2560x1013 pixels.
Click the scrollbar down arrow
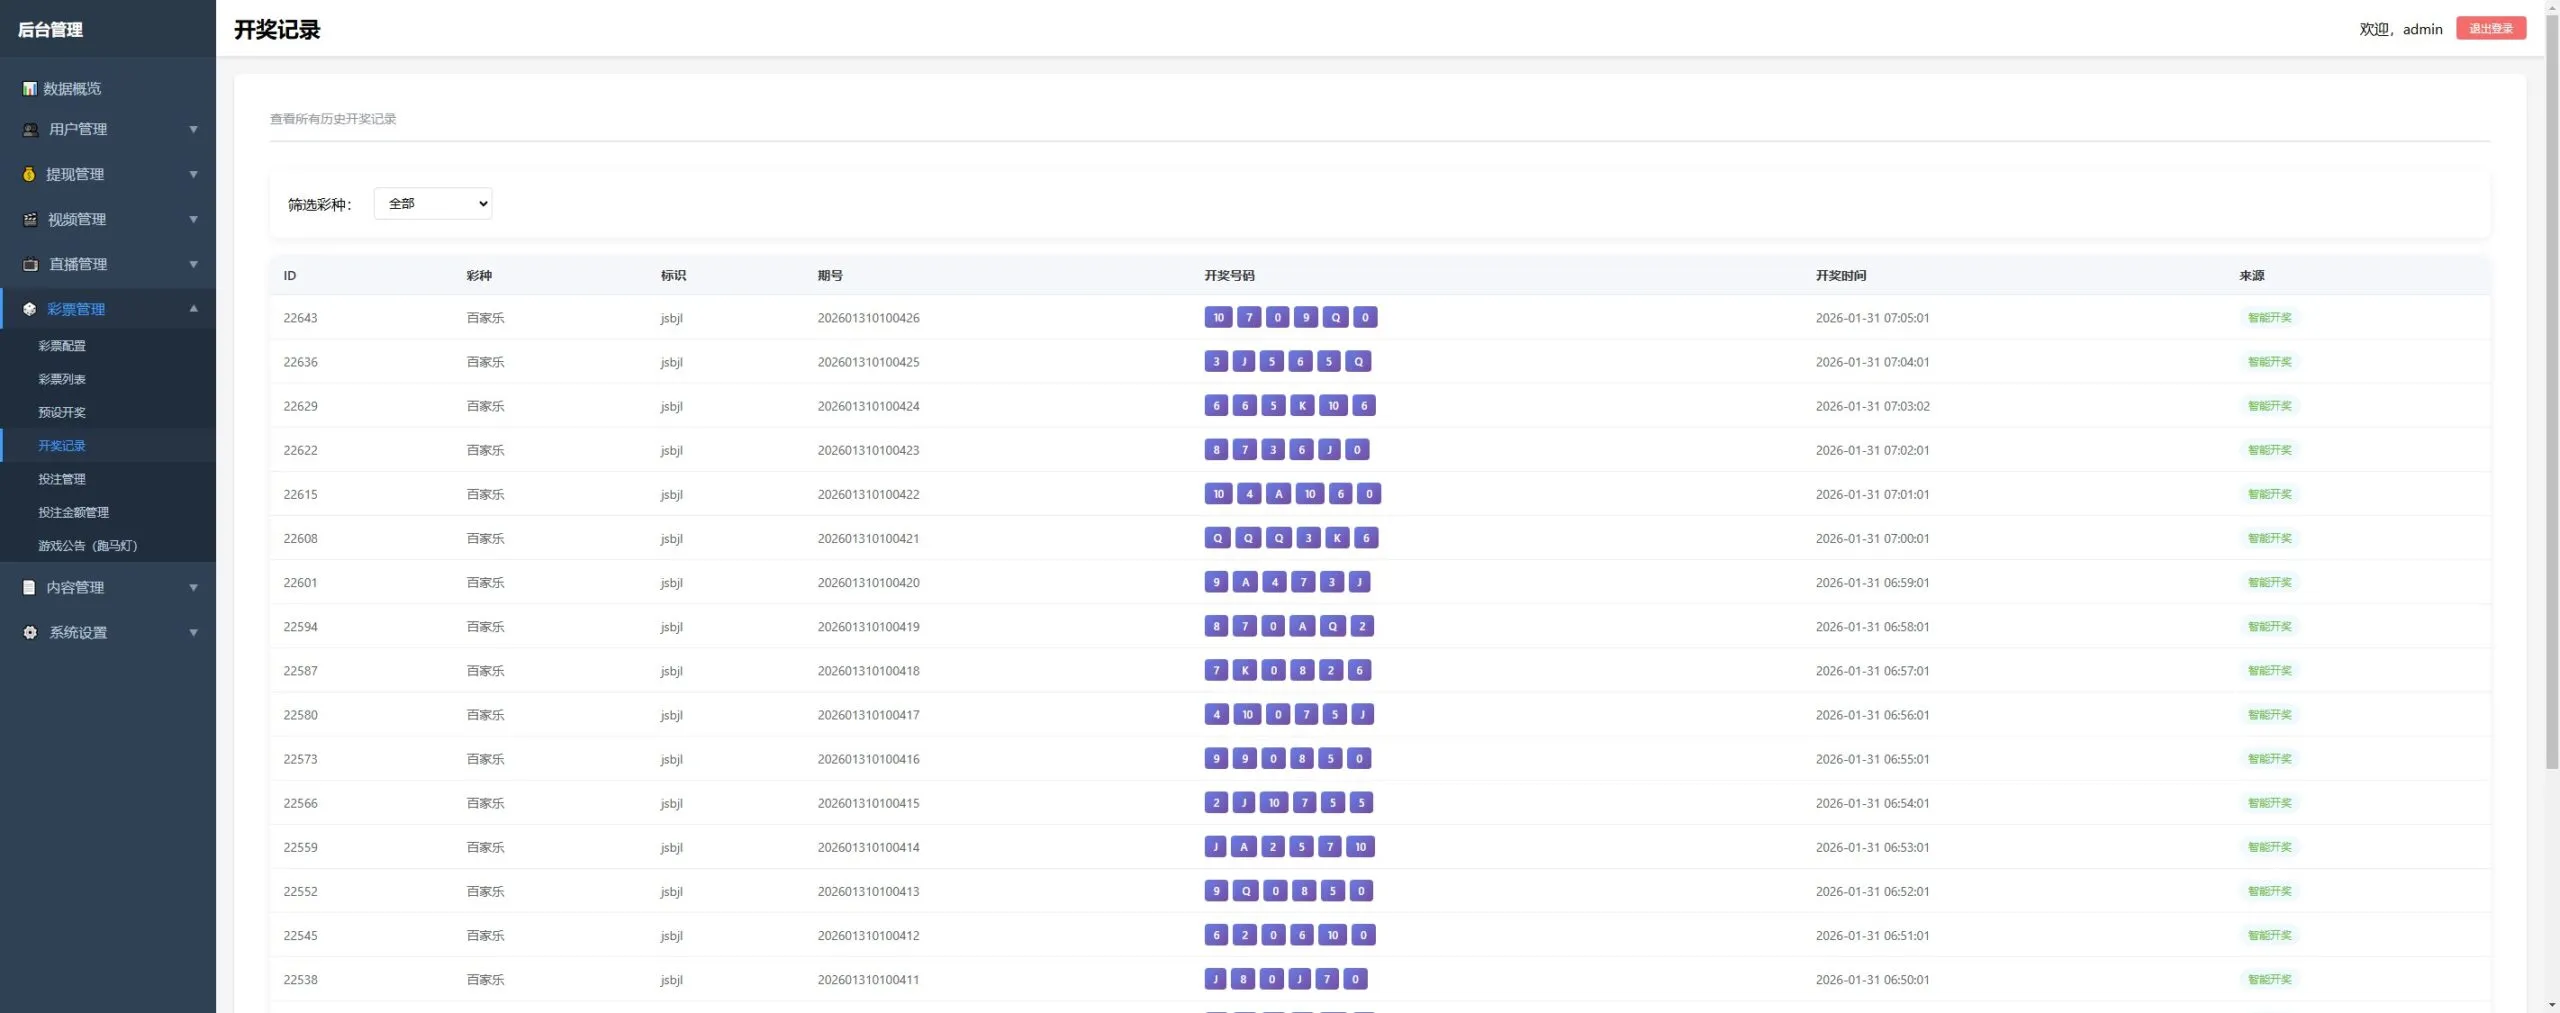[2552, 1004]
